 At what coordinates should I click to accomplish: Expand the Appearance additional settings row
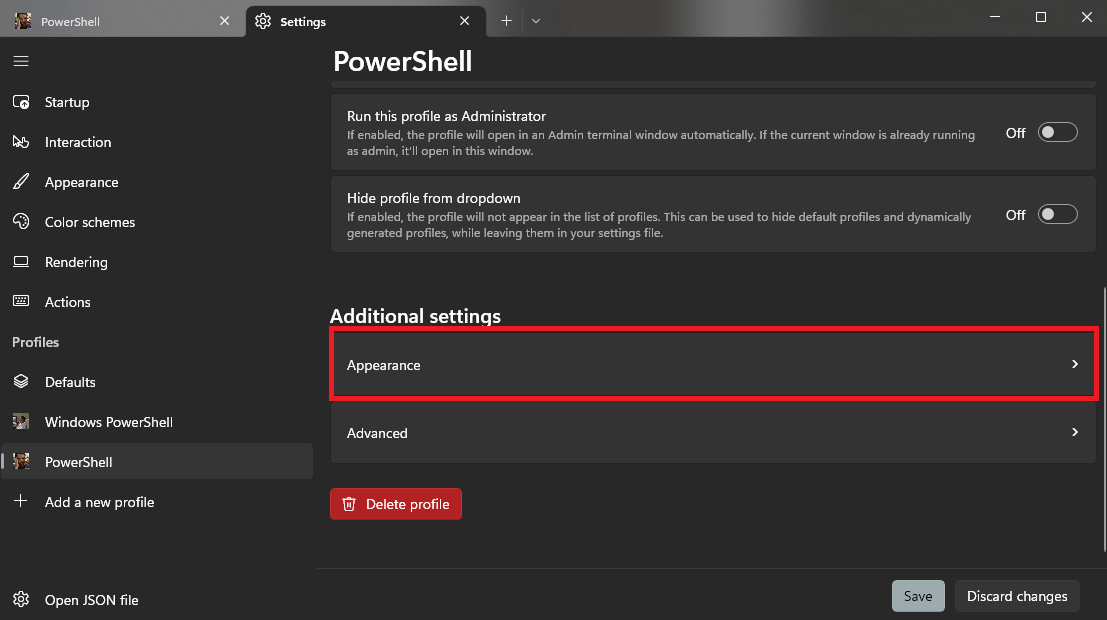(713, 364)
